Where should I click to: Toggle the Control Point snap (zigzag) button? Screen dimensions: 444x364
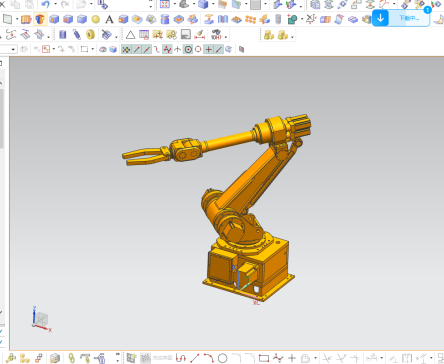[167, 49]
